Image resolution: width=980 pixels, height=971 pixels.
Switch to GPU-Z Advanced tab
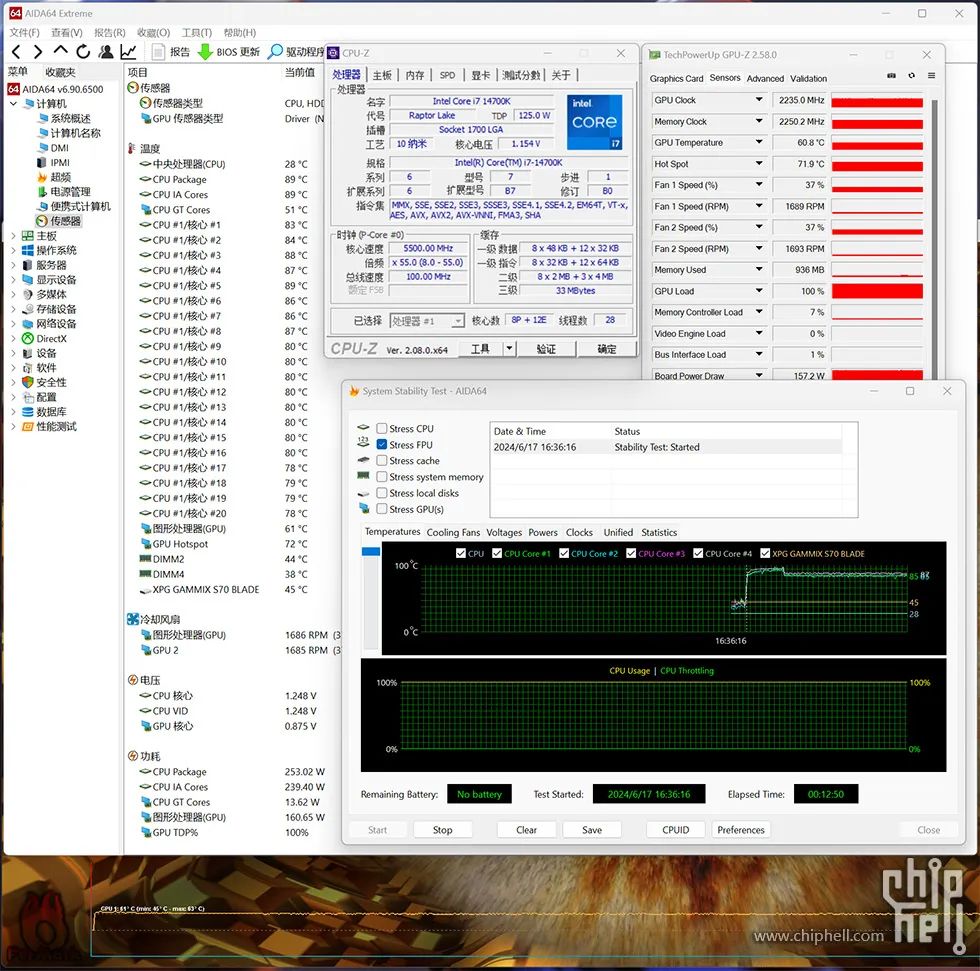point(765,78)
